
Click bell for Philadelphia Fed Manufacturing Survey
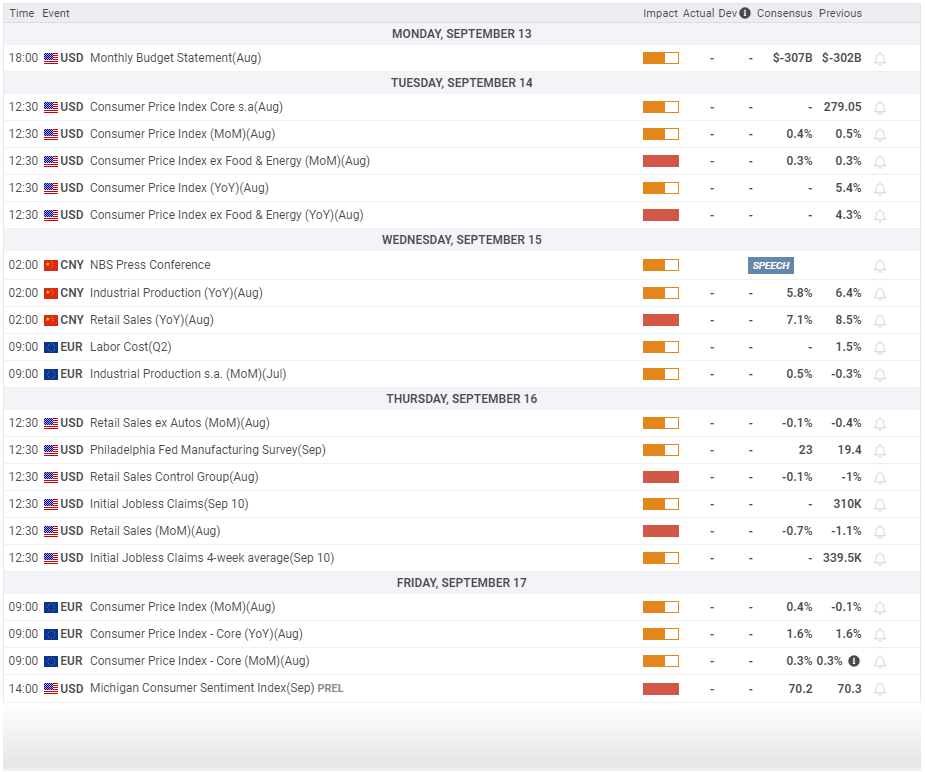(880, 451)
